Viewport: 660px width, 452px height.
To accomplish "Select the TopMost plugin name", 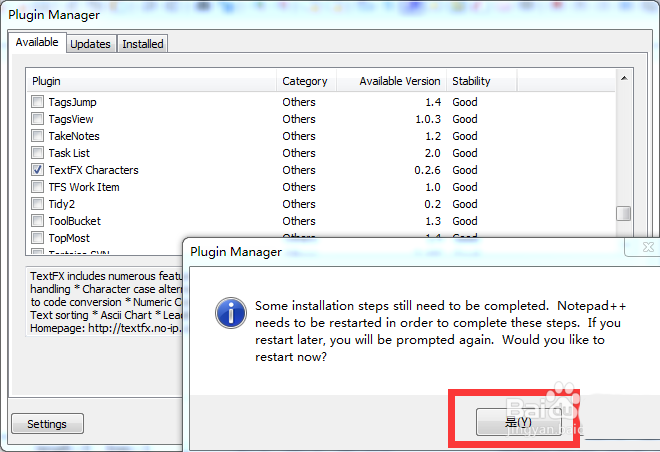I will [69, 238].
